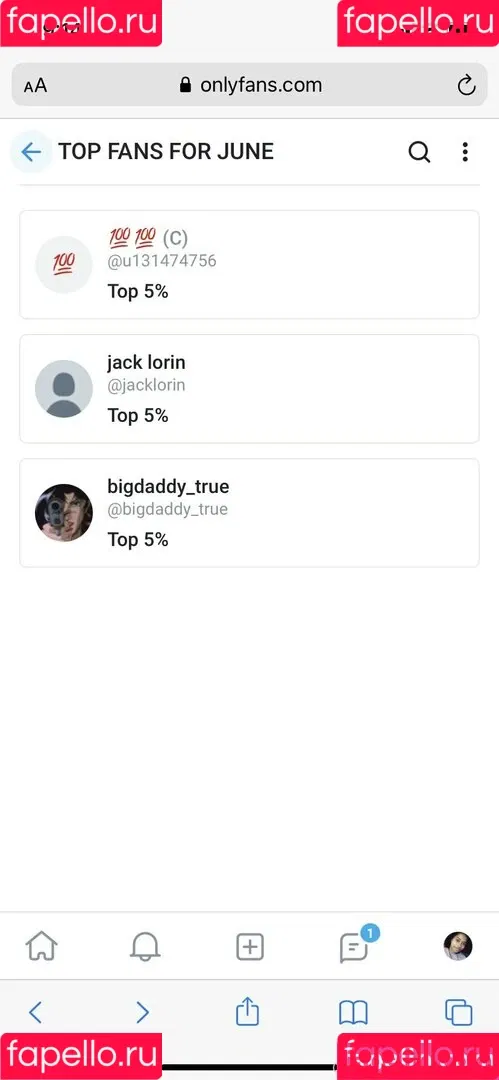
Task: Open Safari text size AA menu
Action: tap(35, 85)
